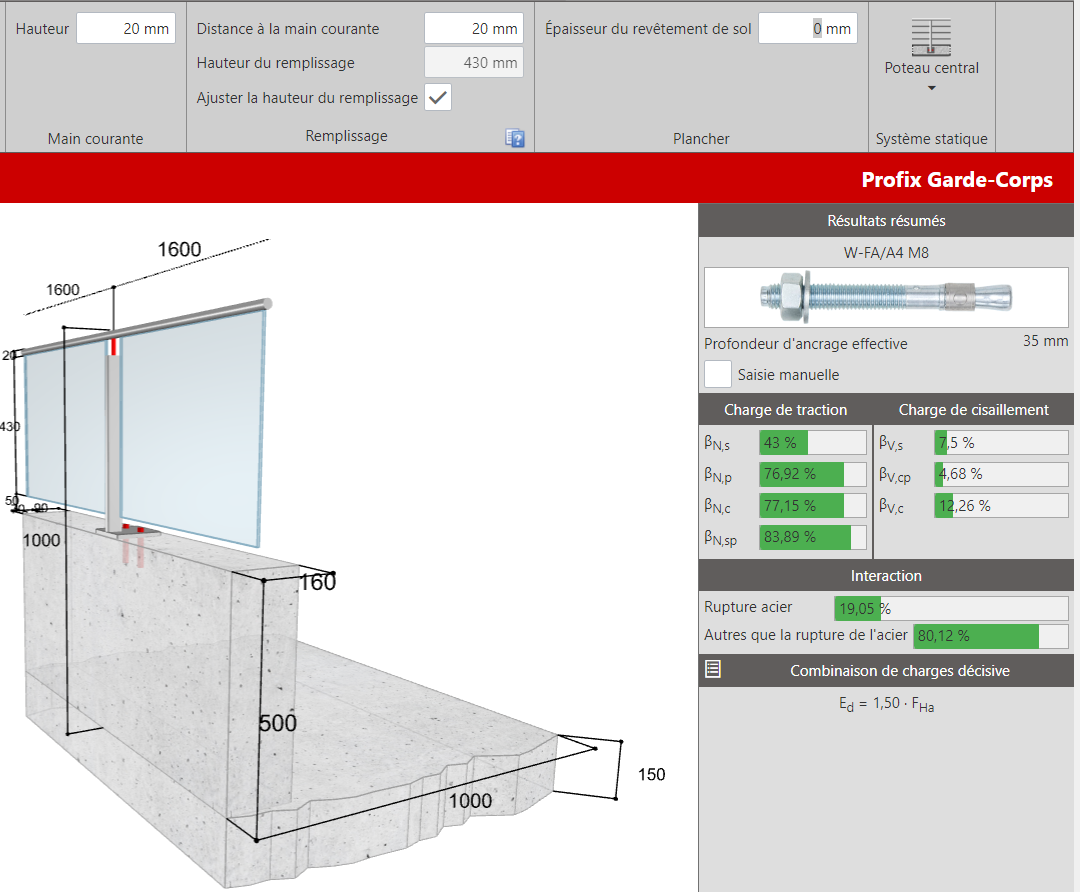Click the Profondeur d'ancrage effective label

pos(805,344)
